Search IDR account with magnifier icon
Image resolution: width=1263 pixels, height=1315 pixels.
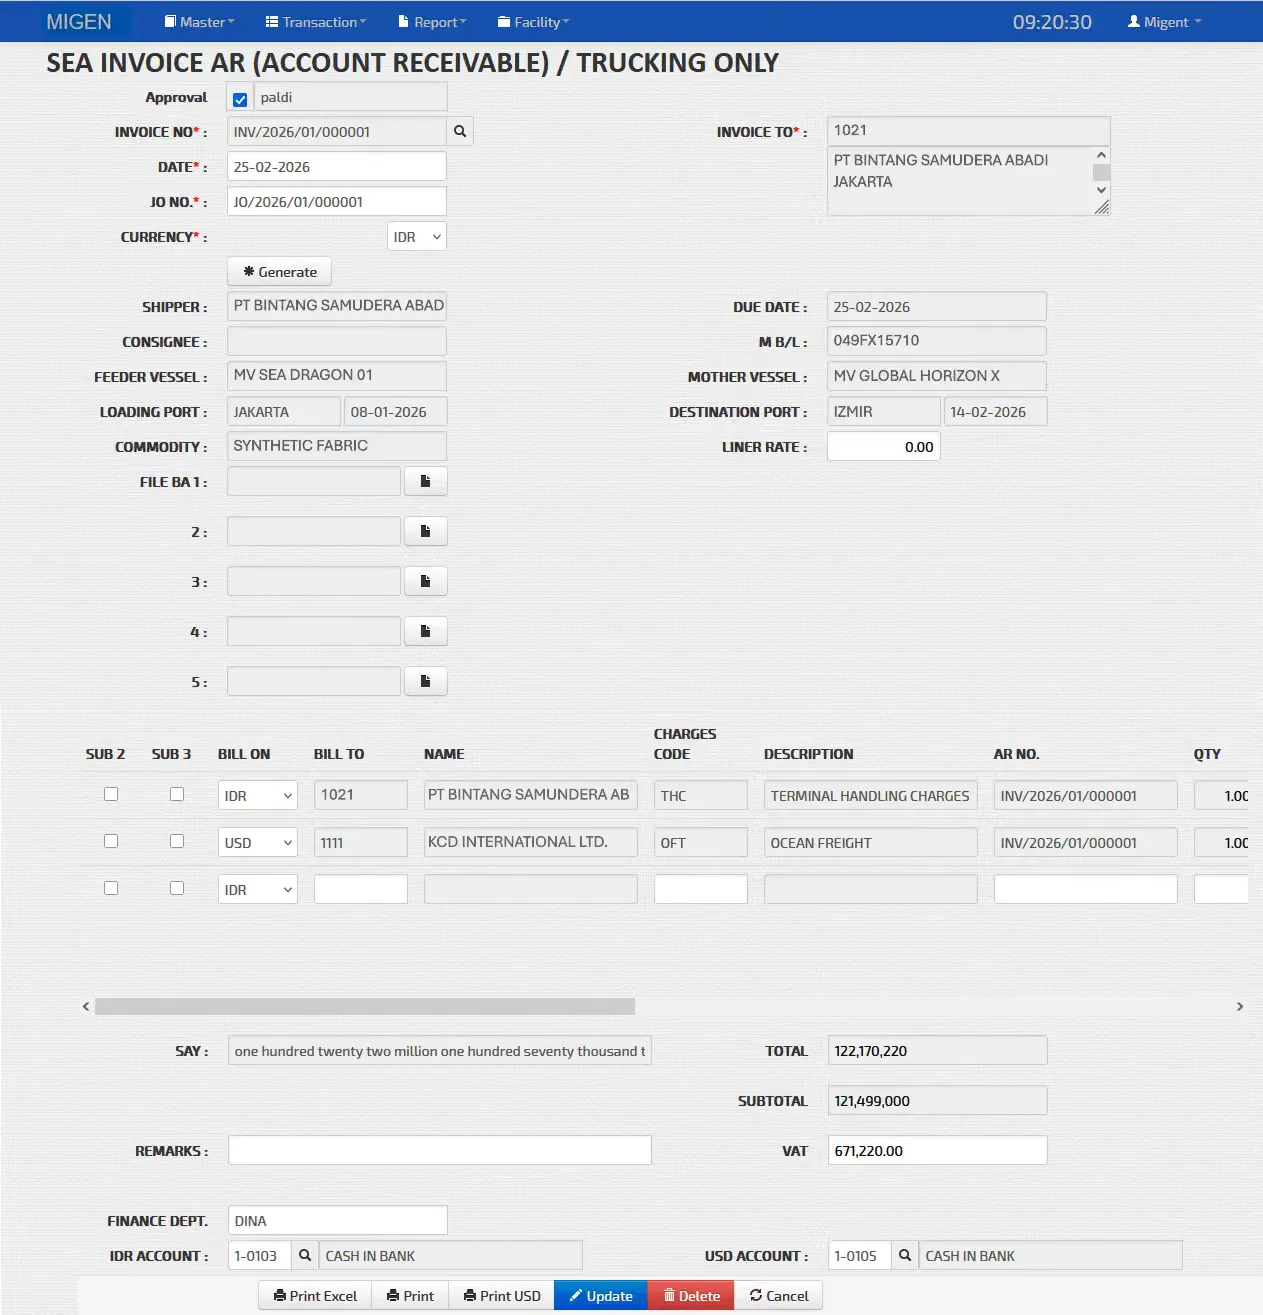[x=305, y=1255]
